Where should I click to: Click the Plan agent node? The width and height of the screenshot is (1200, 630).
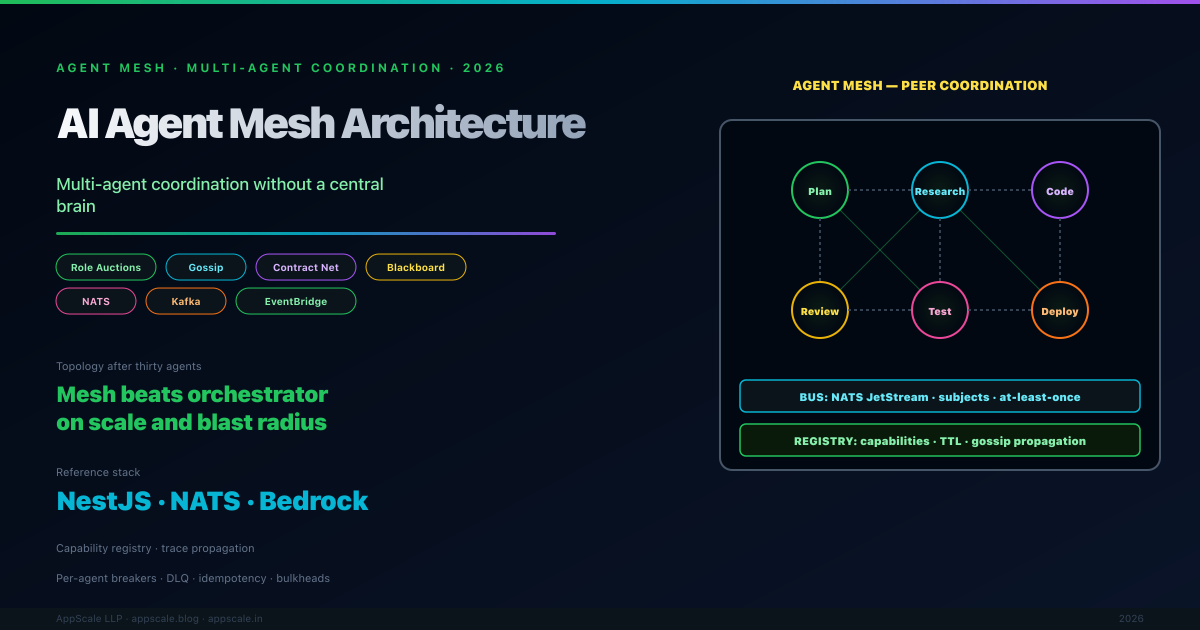pyautogui.click(x=820, y=190)
